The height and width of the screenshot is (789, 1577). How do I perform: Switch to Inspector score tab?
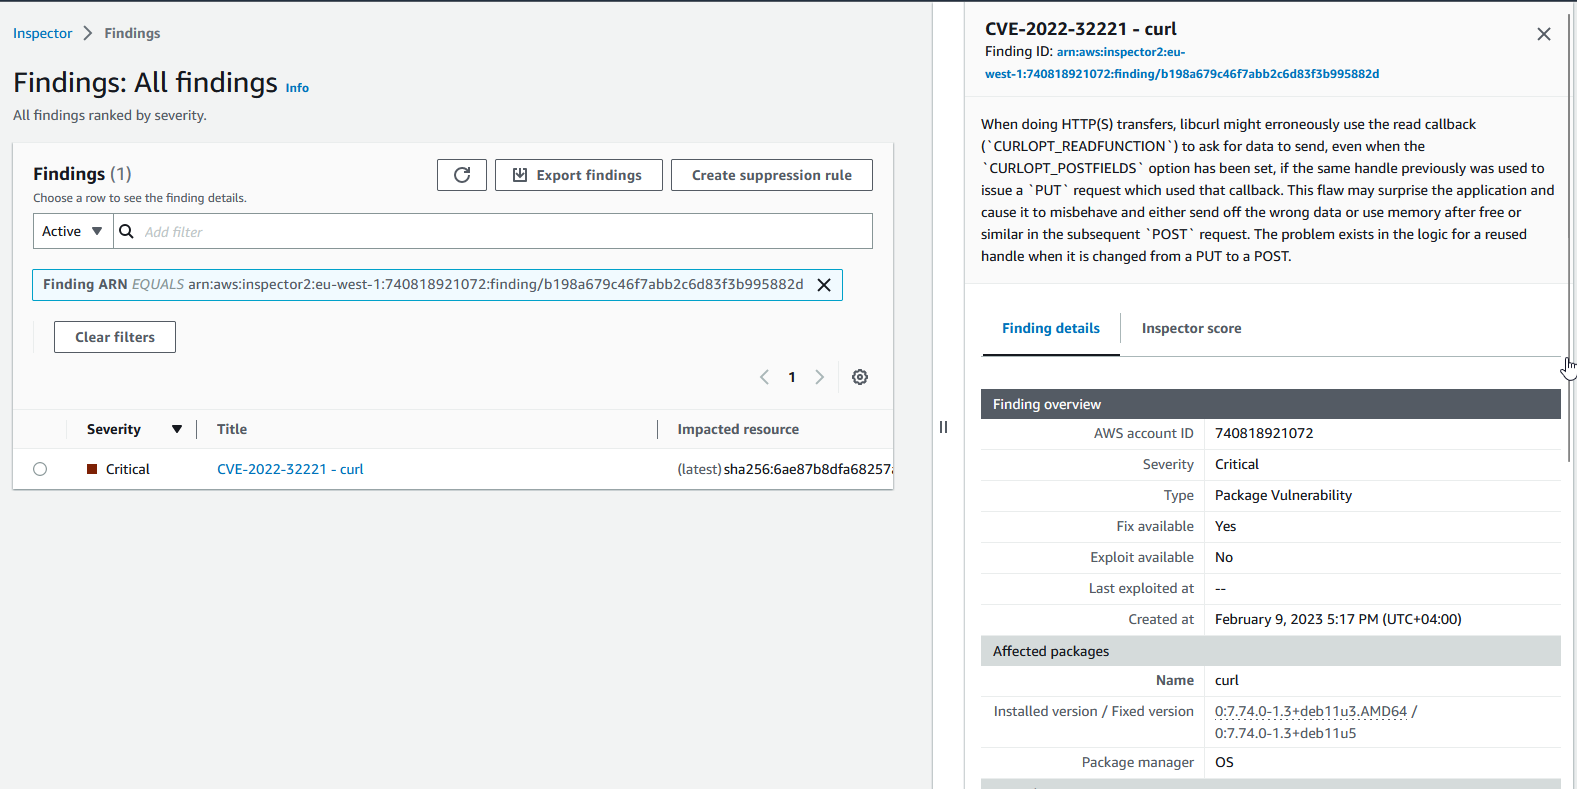[1191, 328]
